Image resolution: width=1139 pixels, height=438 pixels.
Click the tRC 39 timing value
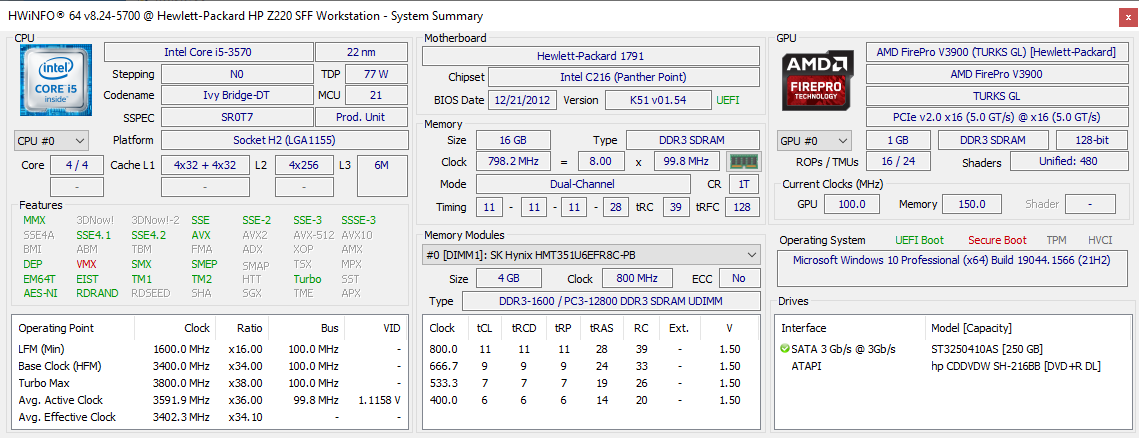click(676, 207)
